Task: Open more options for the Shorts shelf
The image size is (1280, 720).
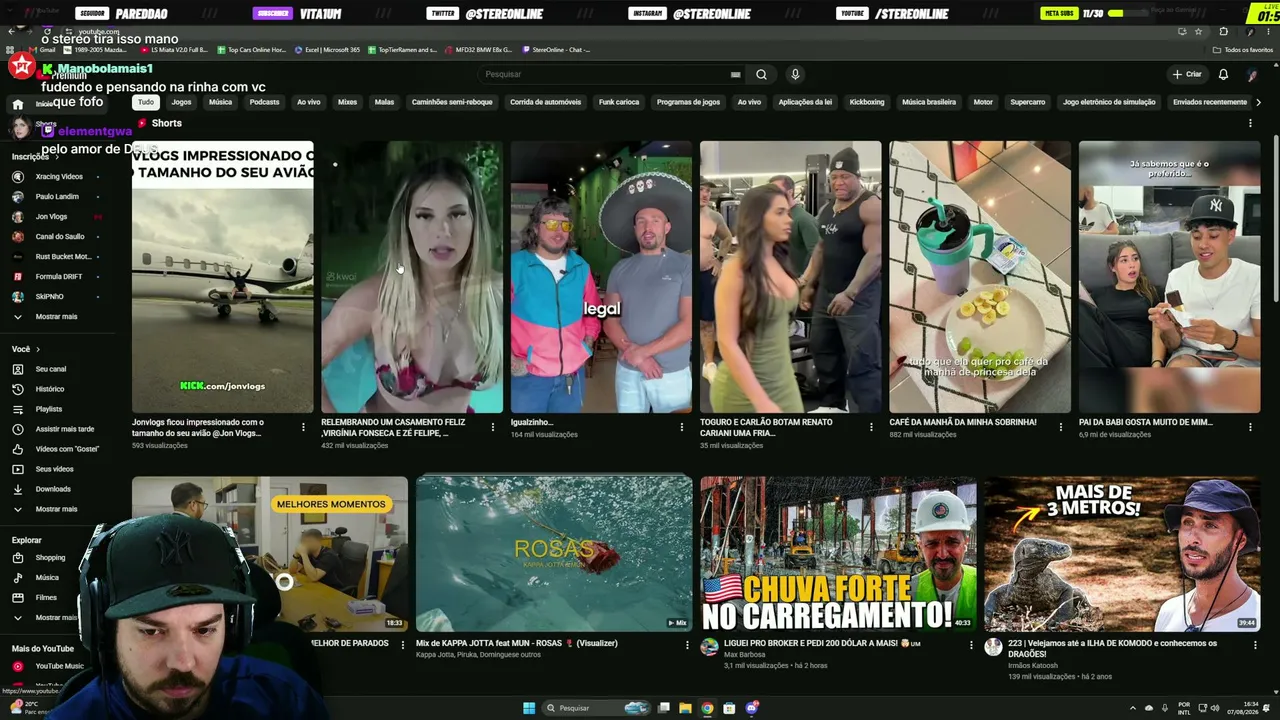Action: 1250,123
